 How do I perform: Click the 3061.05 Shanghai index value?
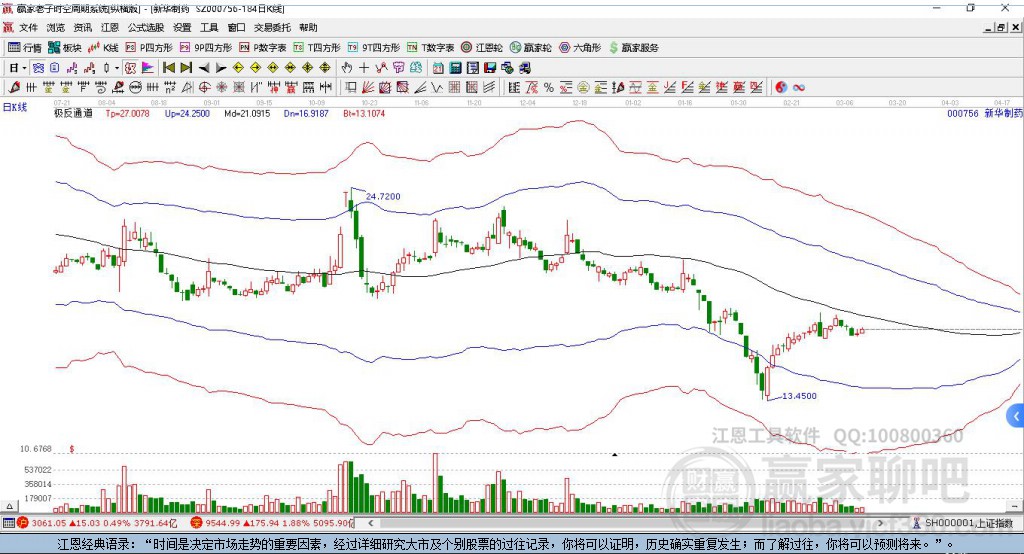point(49,523)
